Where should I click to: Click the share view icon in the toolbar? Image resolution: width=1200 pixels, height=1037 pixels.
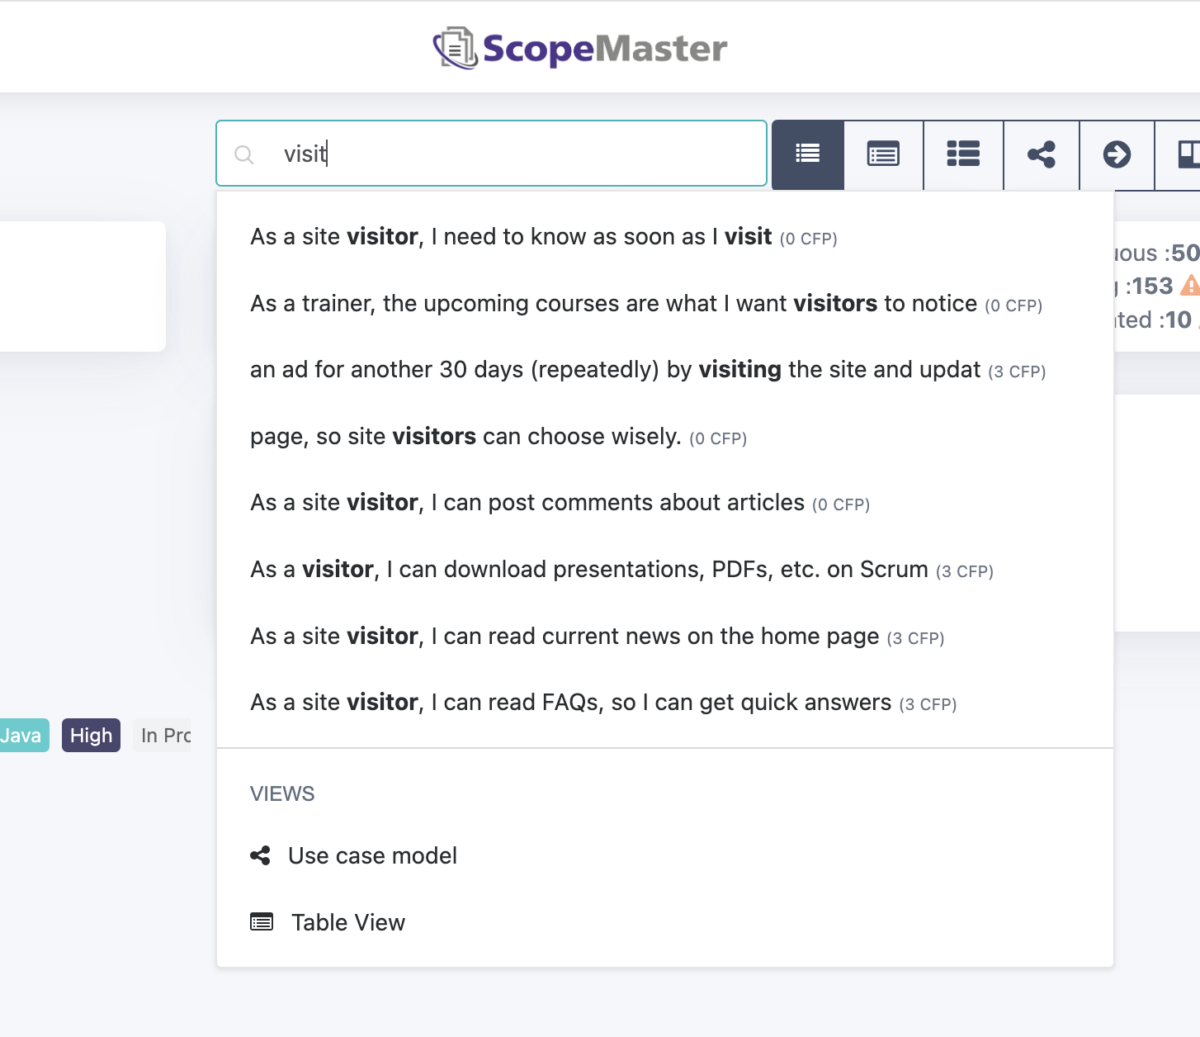click(1040, 155)
